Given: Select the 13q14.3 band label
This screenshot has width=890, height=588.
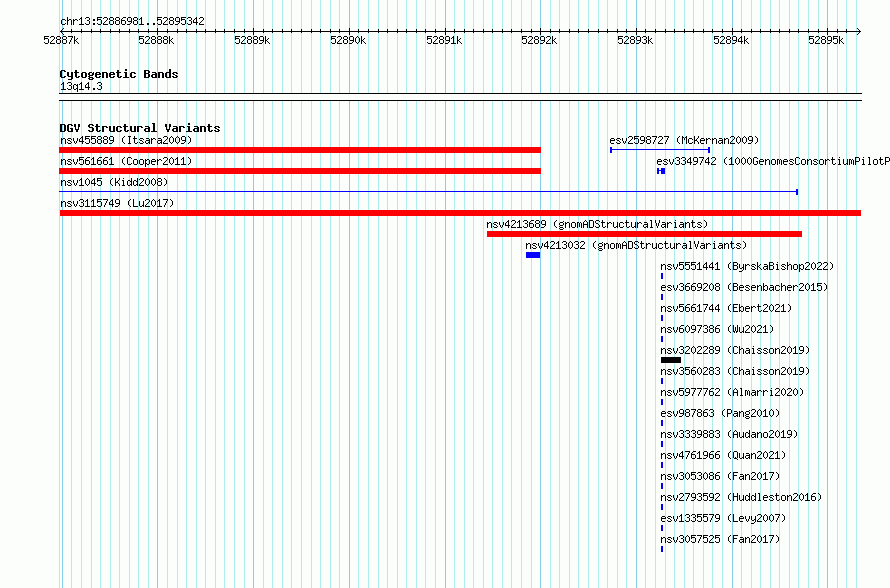Looking at the screenshot, I should [81, 86].
